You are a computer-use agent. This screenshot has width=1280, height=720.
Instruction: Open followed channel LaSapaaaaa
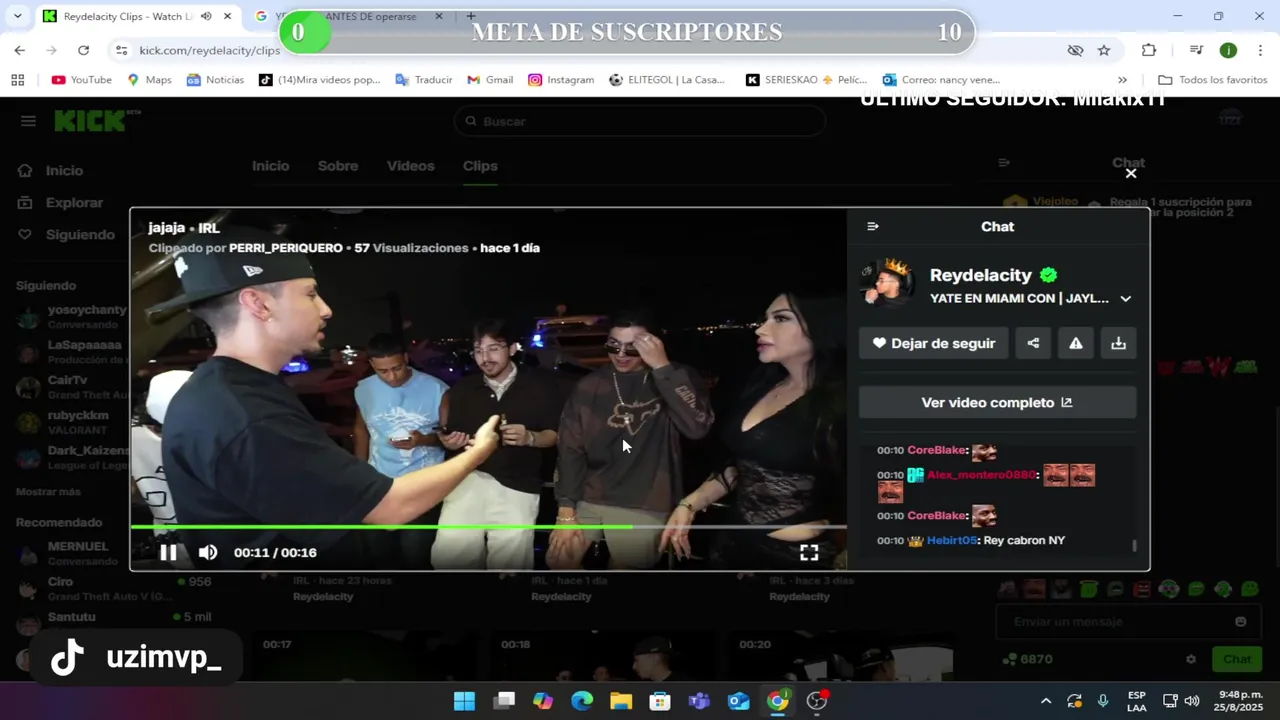(84, 345)
